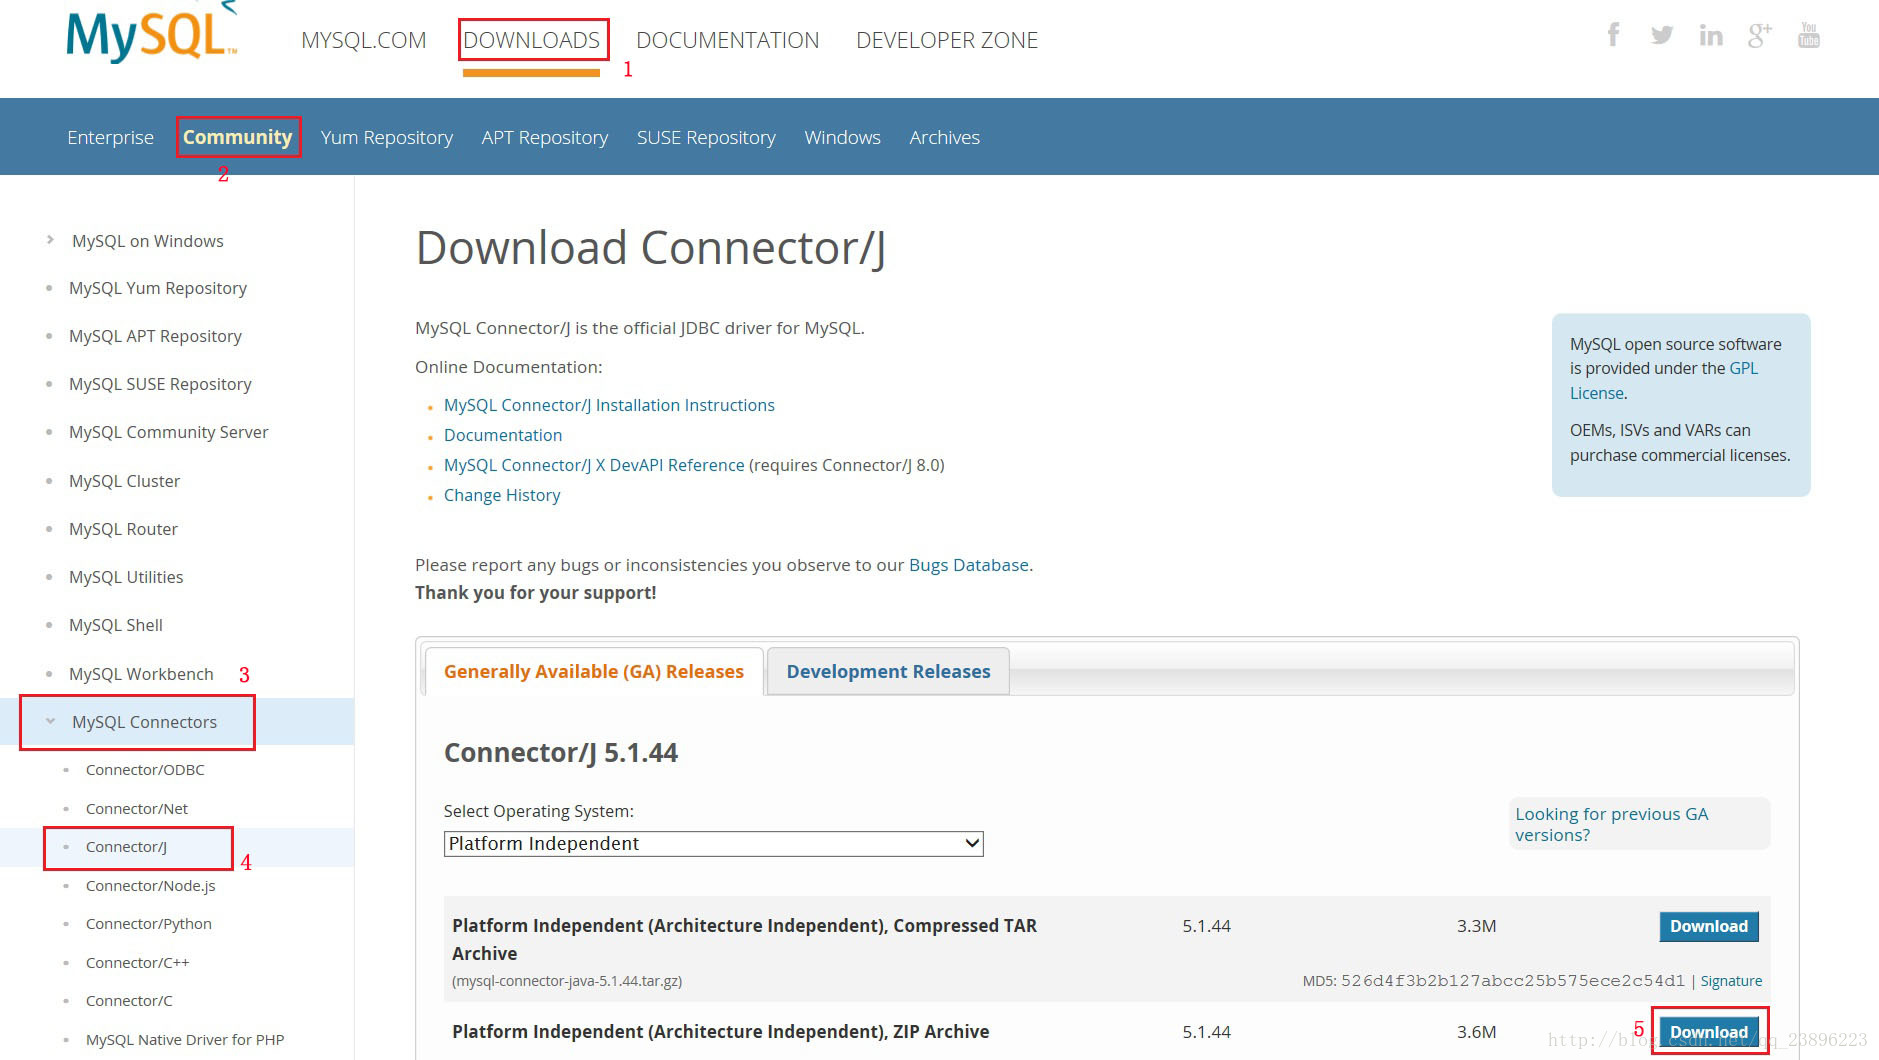Image resolution: width=1879 pixels, height=1060 pixels.
Task: Open the DOWNLOADS navigation item
Action: (531, 40)
